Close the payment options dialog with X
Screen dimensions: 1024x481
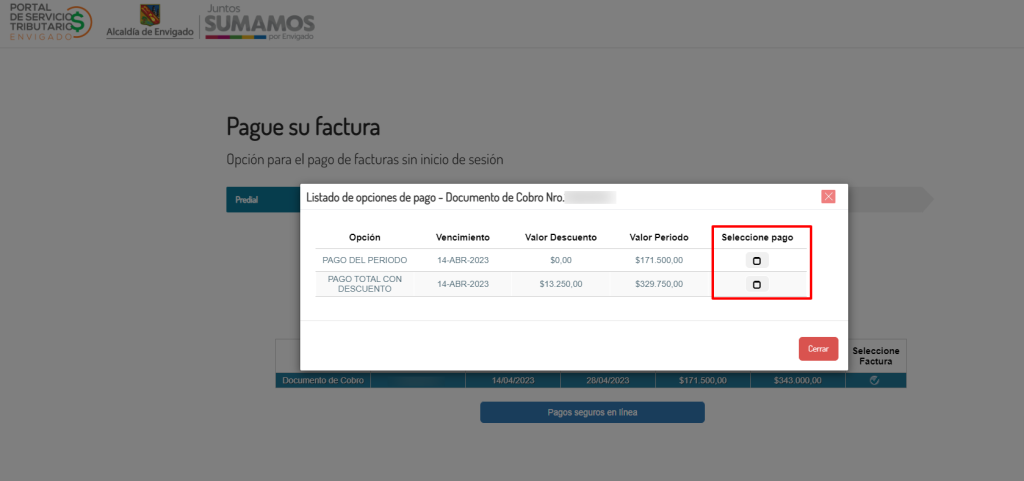(x=828, y=197)
